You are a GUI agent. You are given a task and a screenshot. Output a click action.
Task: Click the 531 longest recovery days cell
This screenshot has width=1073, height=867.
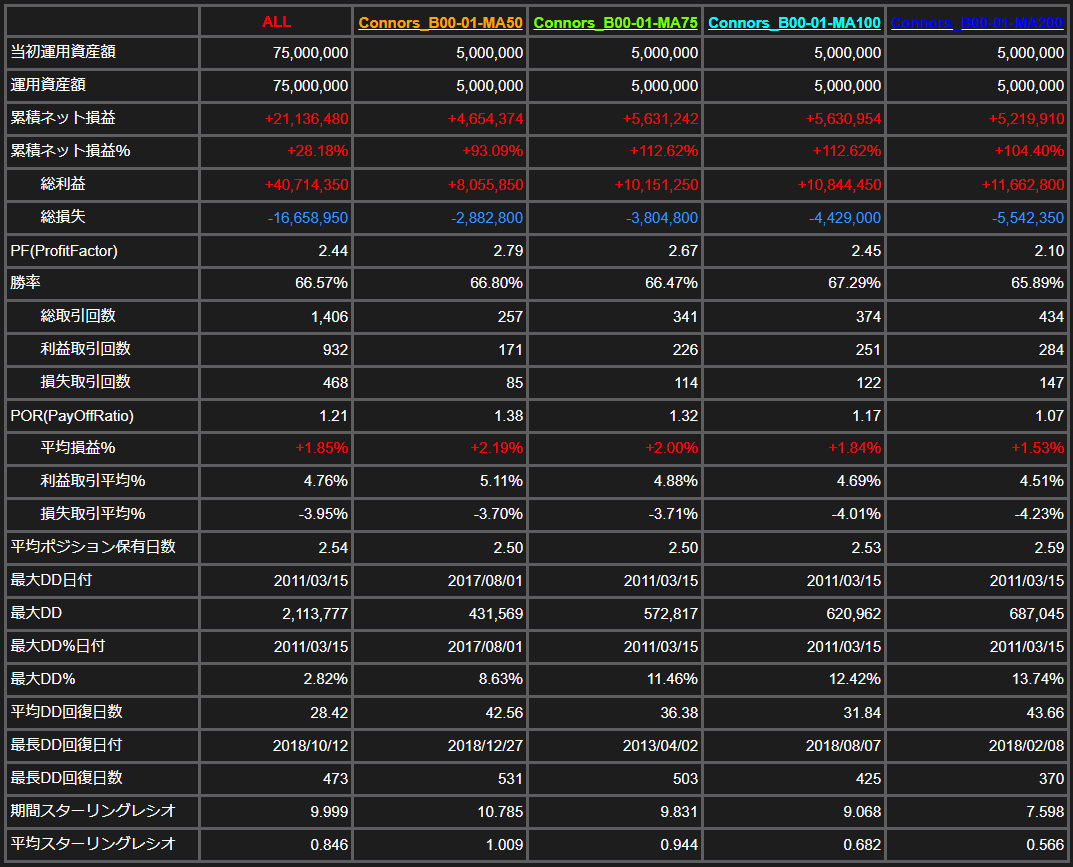coord(510,779)
